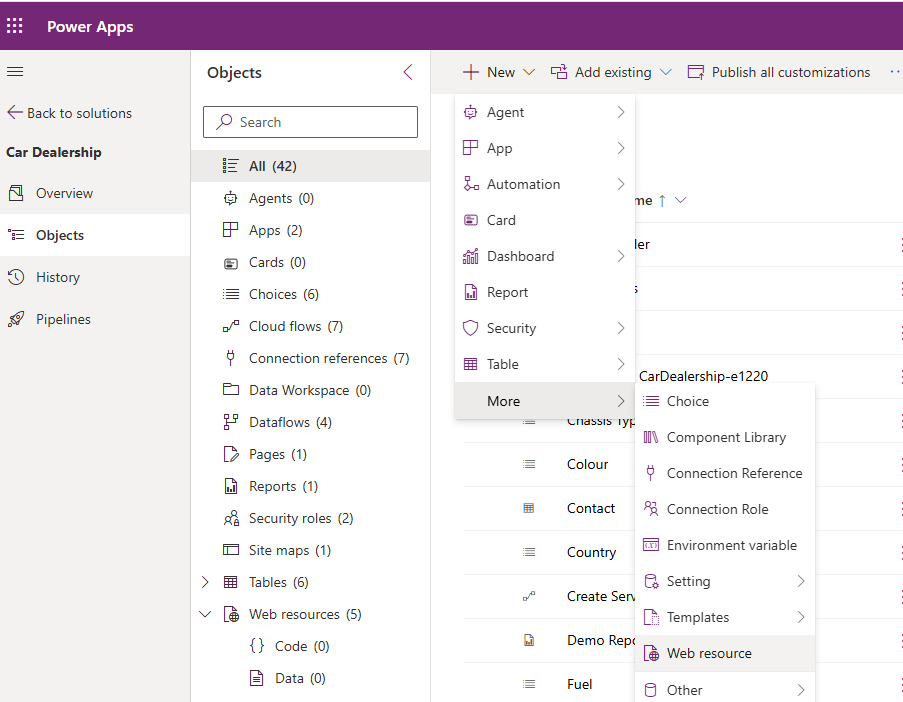Choose Web resource from the More submenu
This screenshot has width=903, height=702.
(709, 653)
